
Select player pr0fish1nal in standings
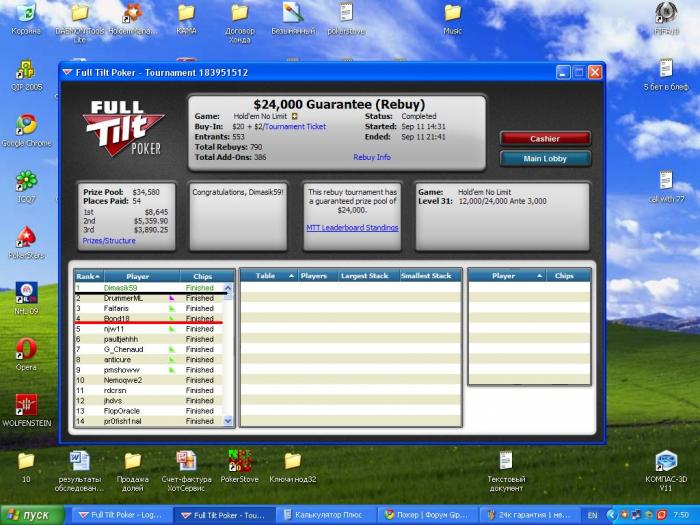coord(149,421)
